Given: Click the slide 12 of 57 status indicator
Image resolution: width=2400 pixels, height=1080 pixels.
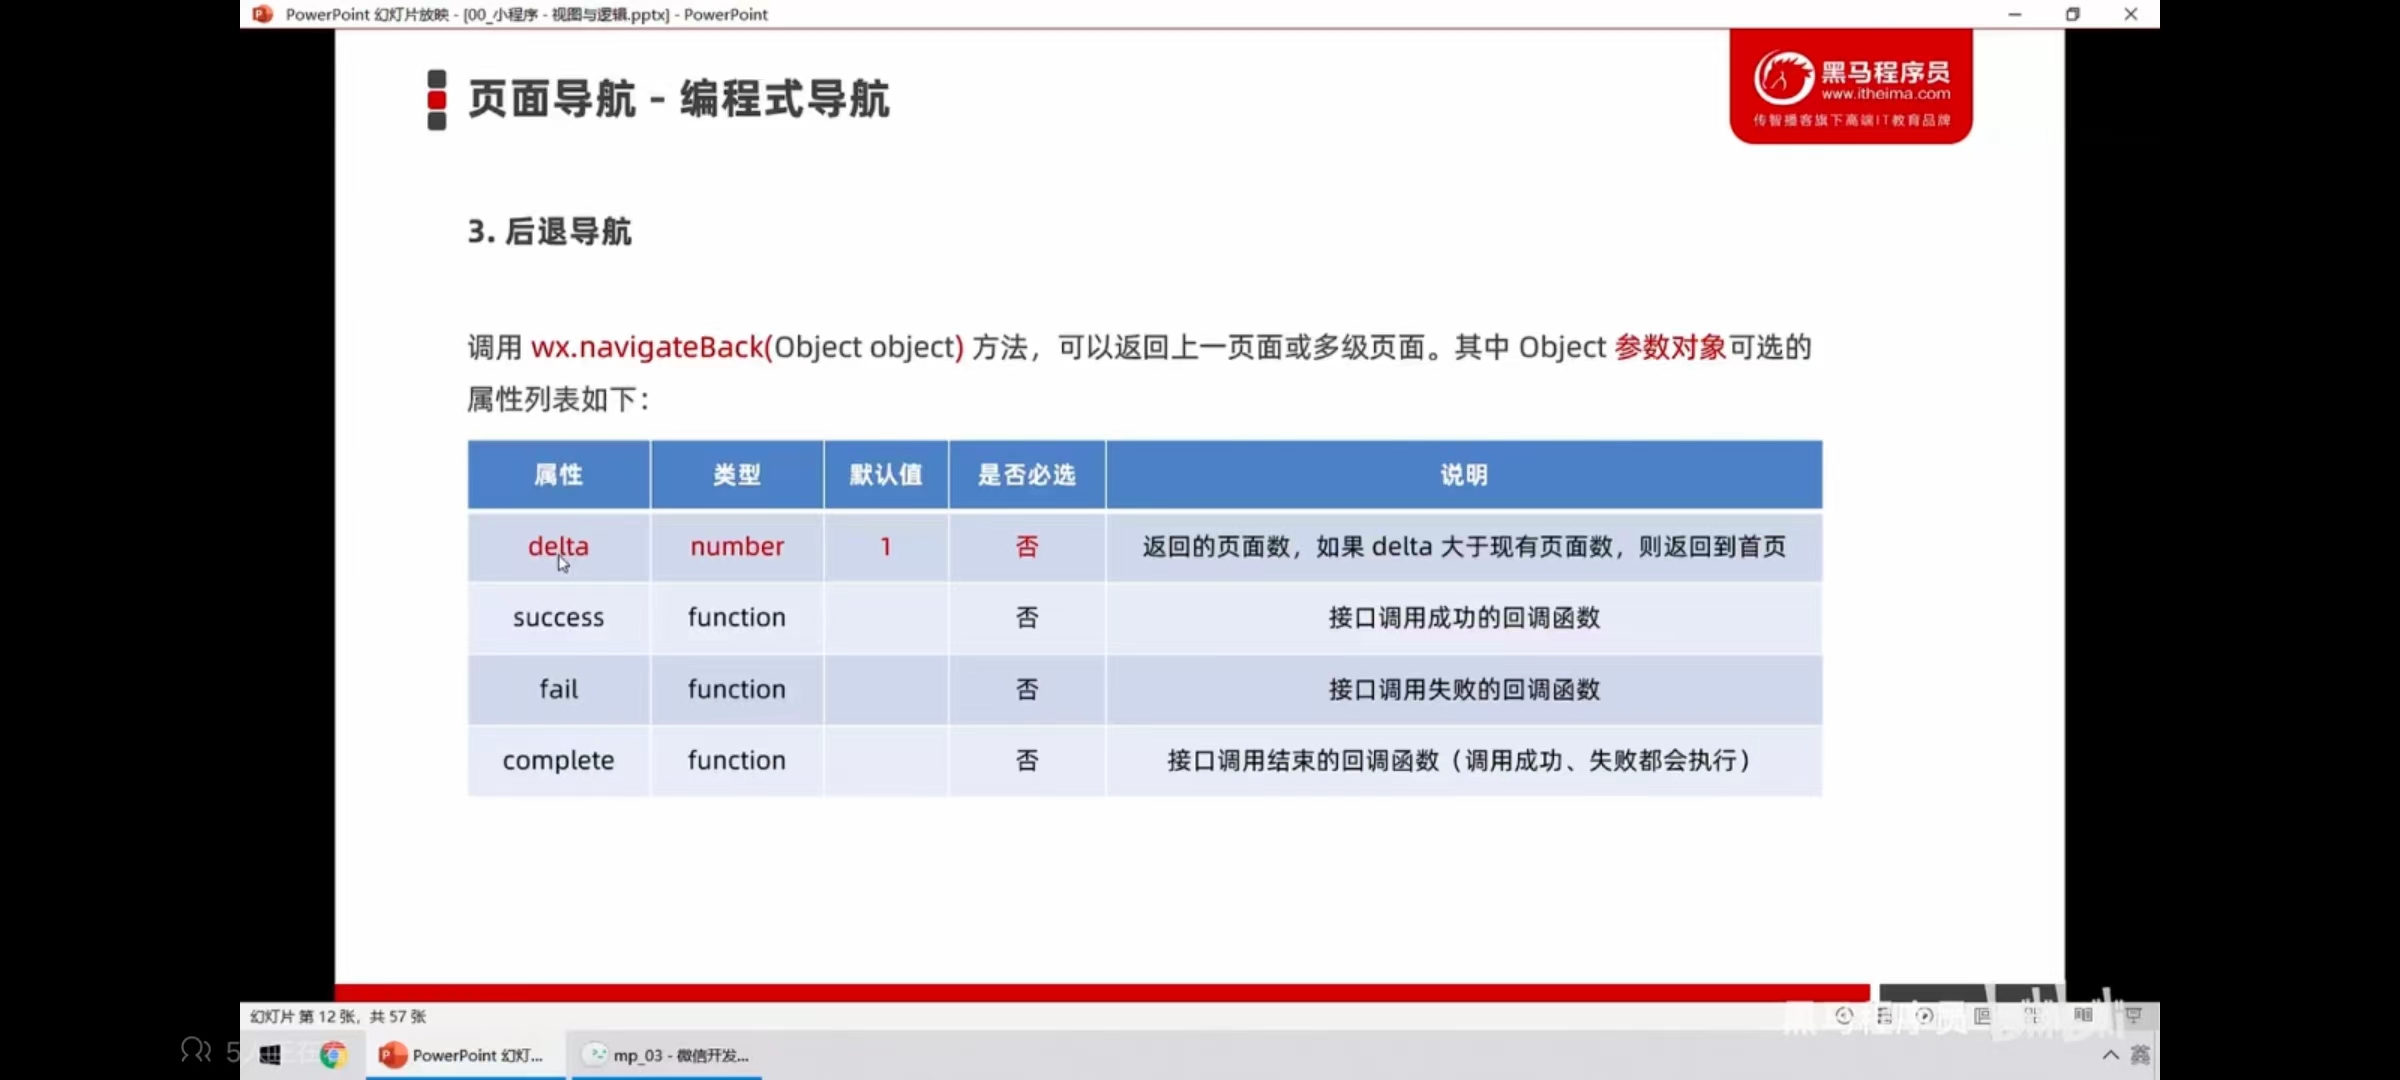Looking at the screenshot, I should [338, 1016].
